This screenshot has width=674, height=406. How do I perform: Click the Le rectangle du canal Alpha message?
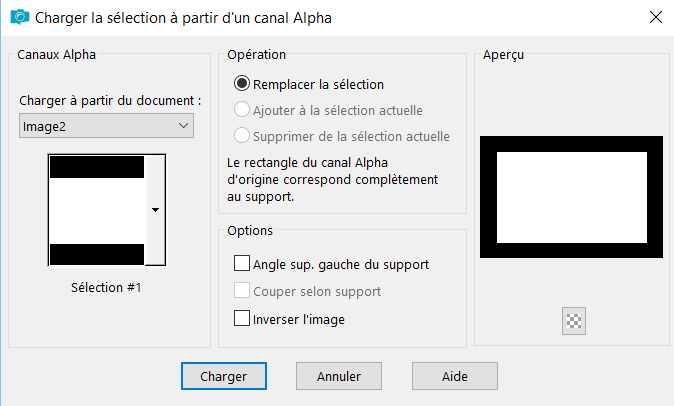point(332,180)
